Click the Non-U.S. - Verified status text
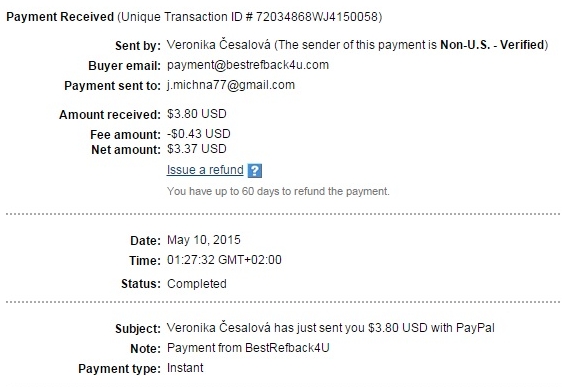This screenshot has height=387, width=562. [492, 45]
